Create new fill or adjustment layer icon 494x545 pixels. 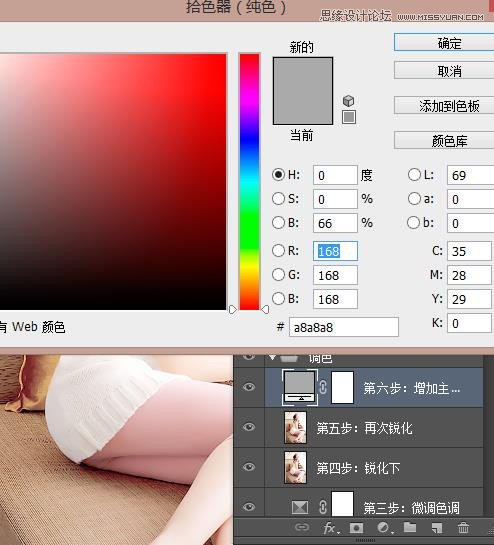coord(384,528)
